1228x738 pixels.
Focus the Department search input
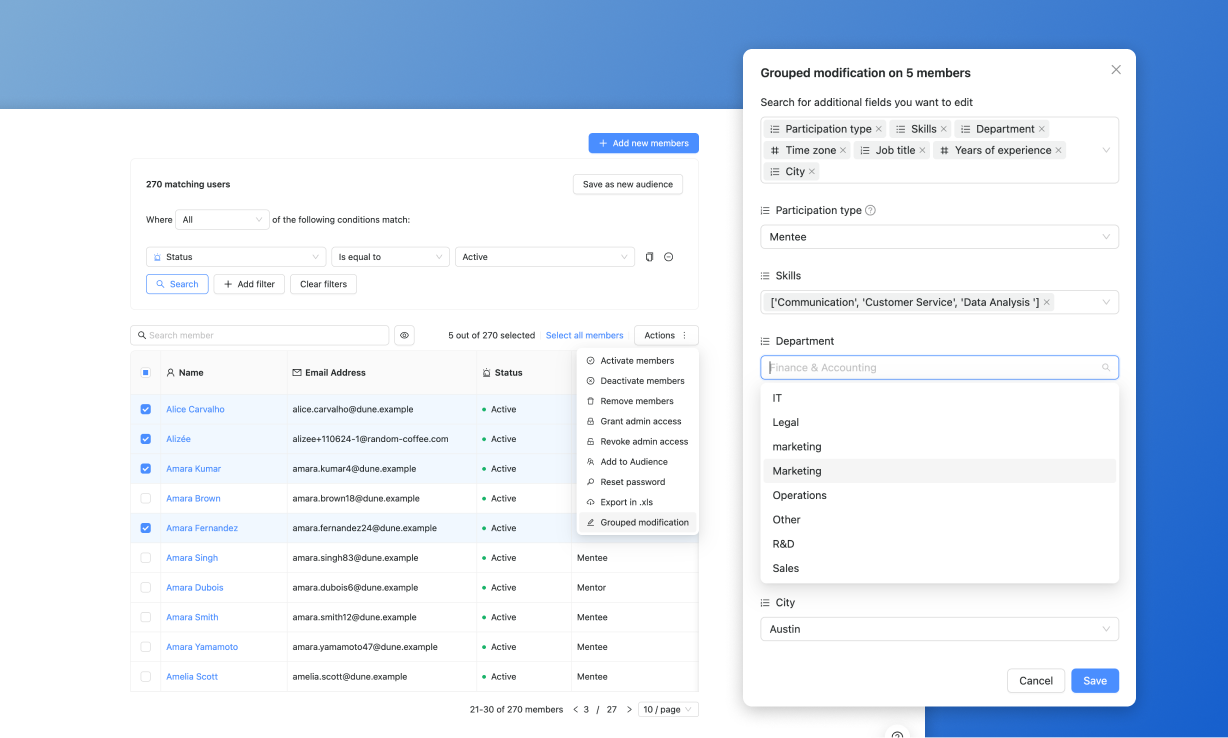939,368
